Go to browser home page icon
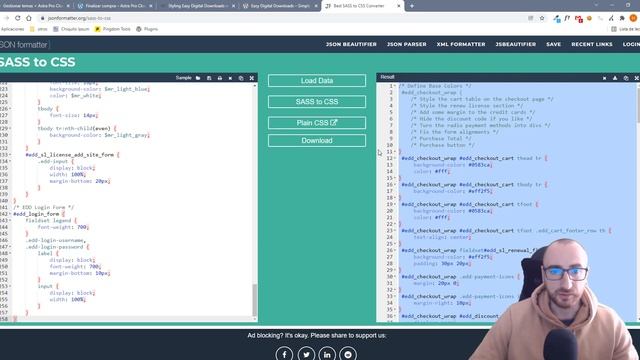Screen dimensions: 640x360 pos(29,18)
